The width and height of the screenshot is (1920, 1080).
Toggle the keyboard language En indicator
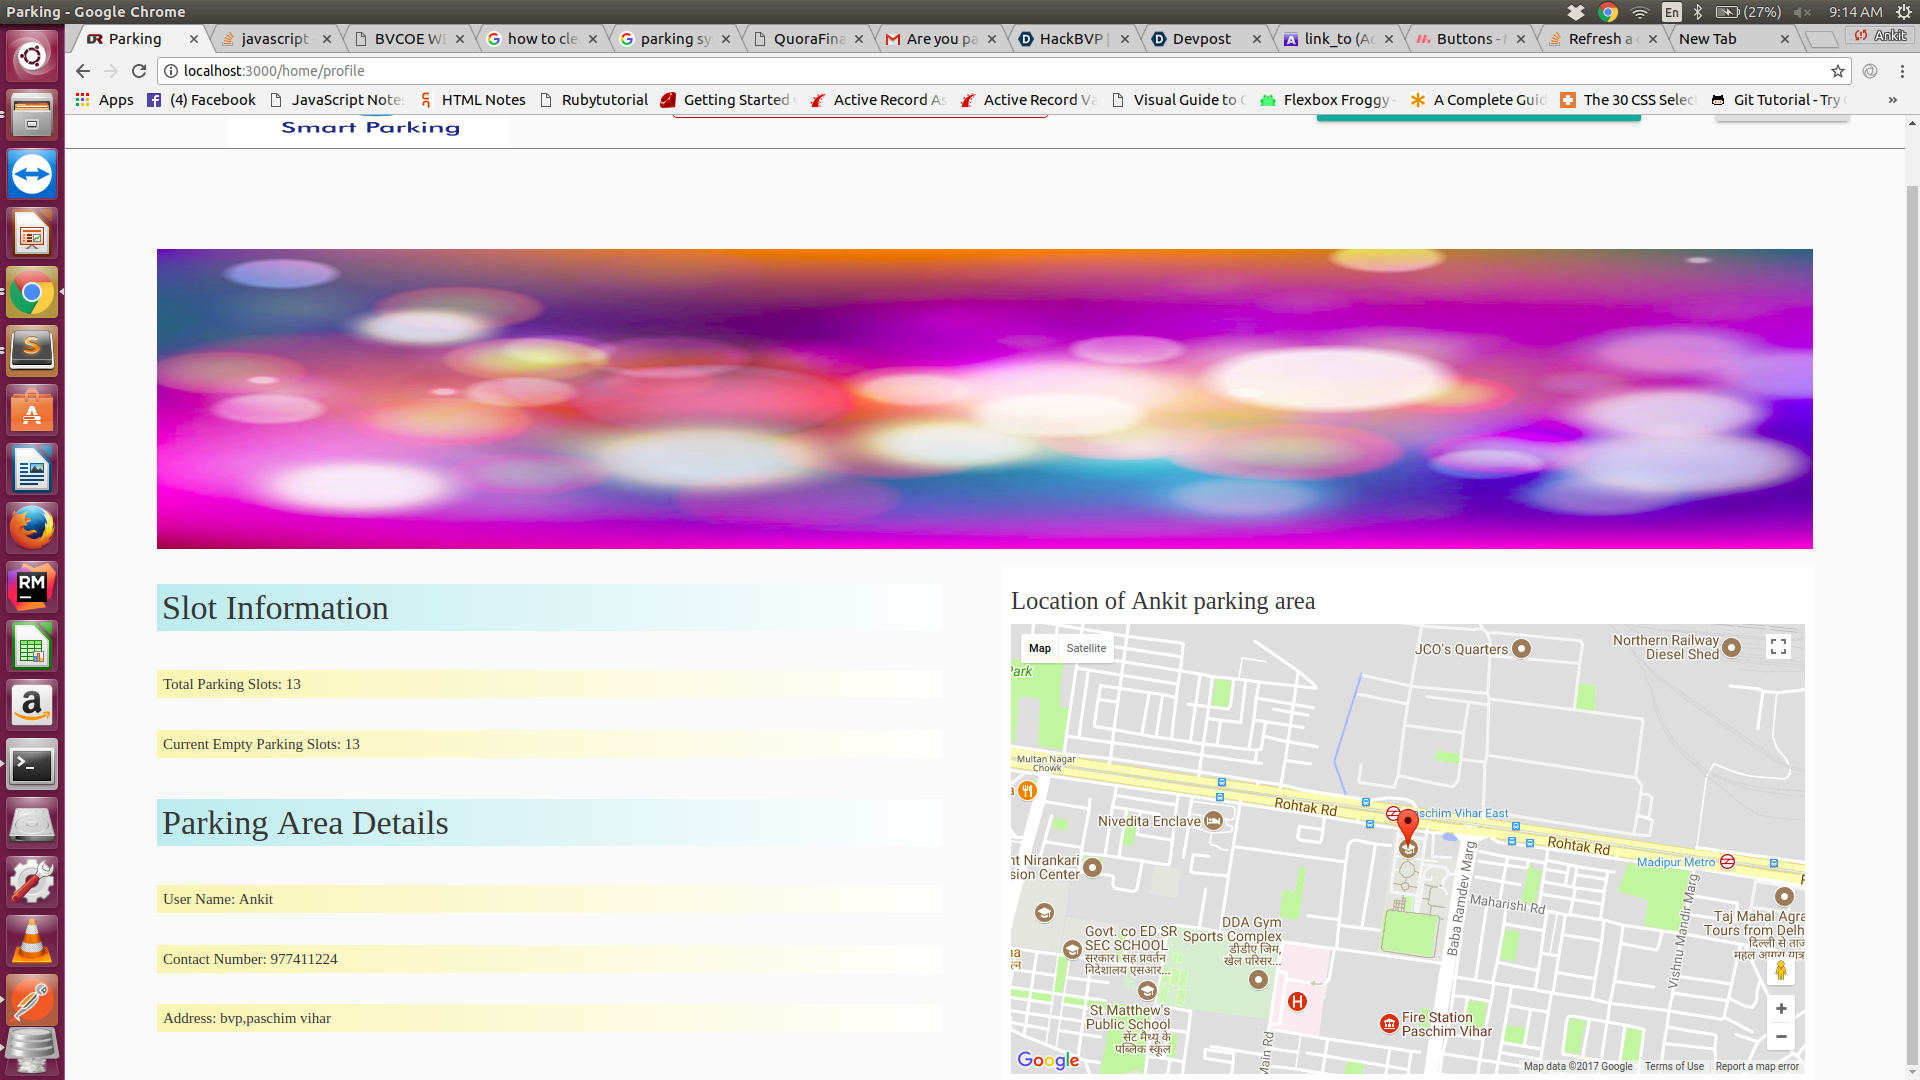1672,12
